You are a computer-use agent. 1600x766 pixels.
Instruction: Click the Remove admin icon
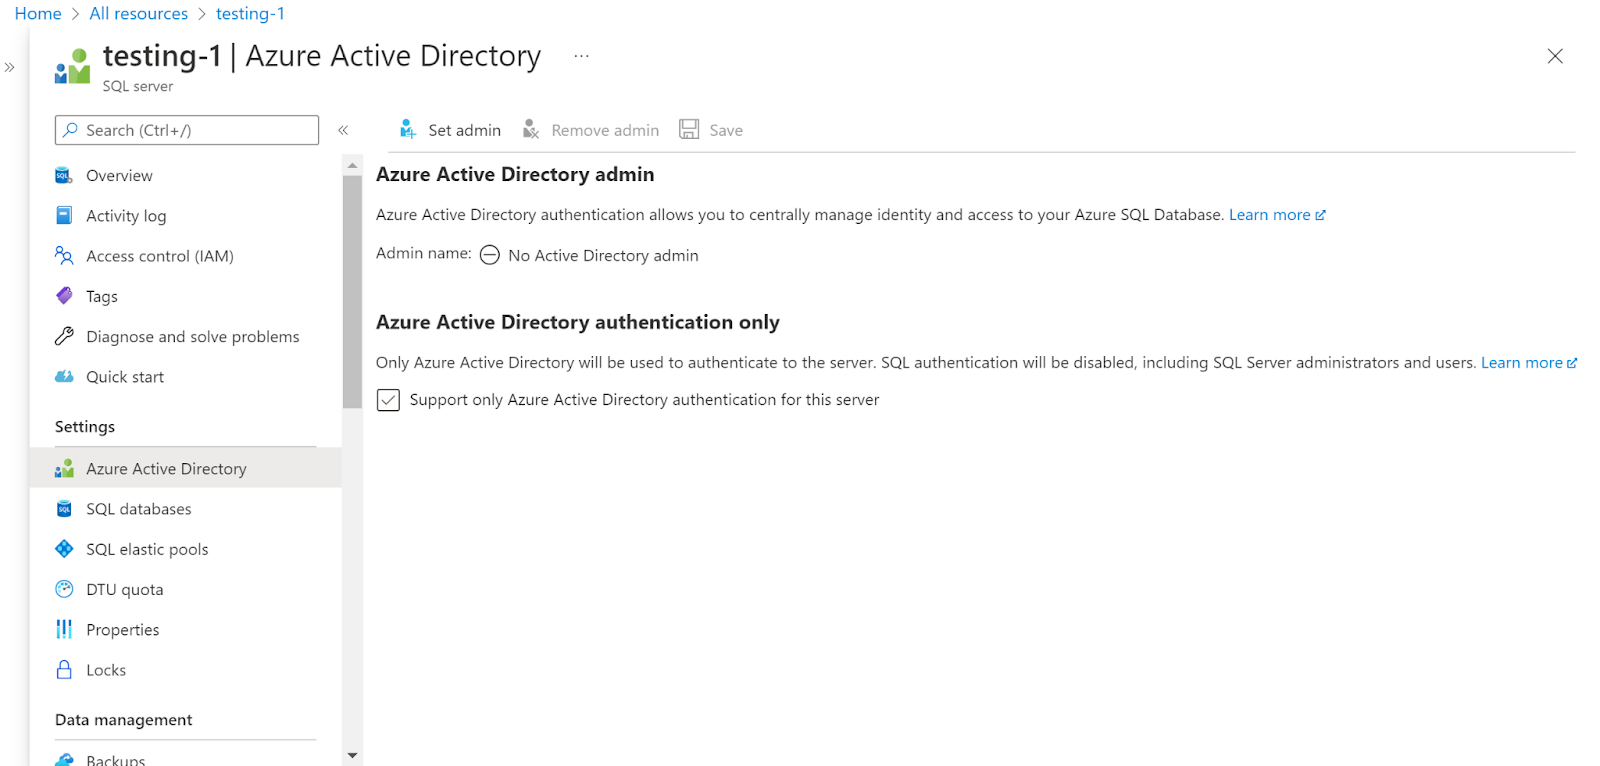coord(531,130)
